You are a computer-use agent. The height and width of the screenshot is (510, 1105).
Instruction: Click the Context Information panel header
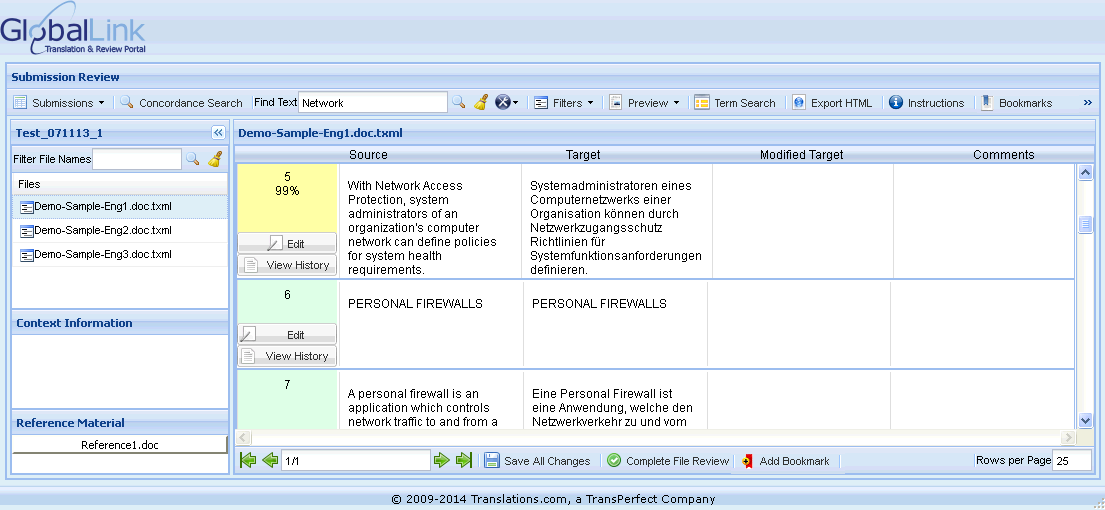120,323
